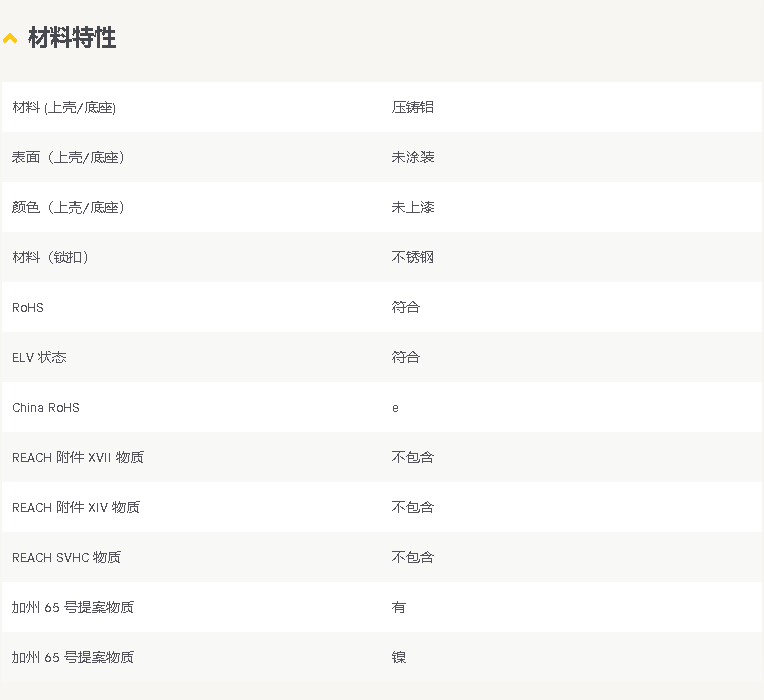Screen dimensions: 764x700
Task: Collapse the 材料特性 section using the yellow chevron
Action: click(x=10, y=39)
